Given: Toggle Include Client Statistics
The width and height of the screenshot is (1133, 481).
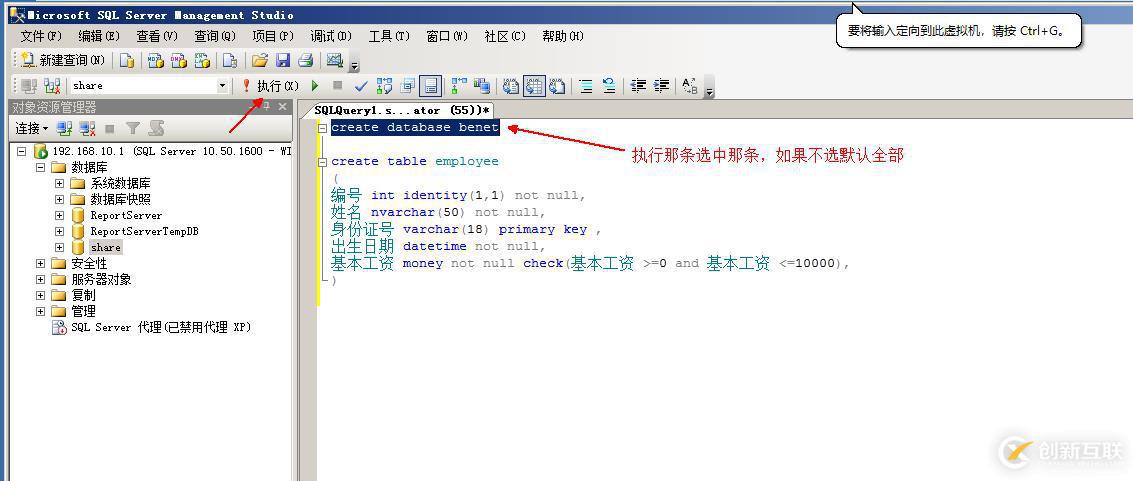Looking at the screenshot, I should 482,86.
